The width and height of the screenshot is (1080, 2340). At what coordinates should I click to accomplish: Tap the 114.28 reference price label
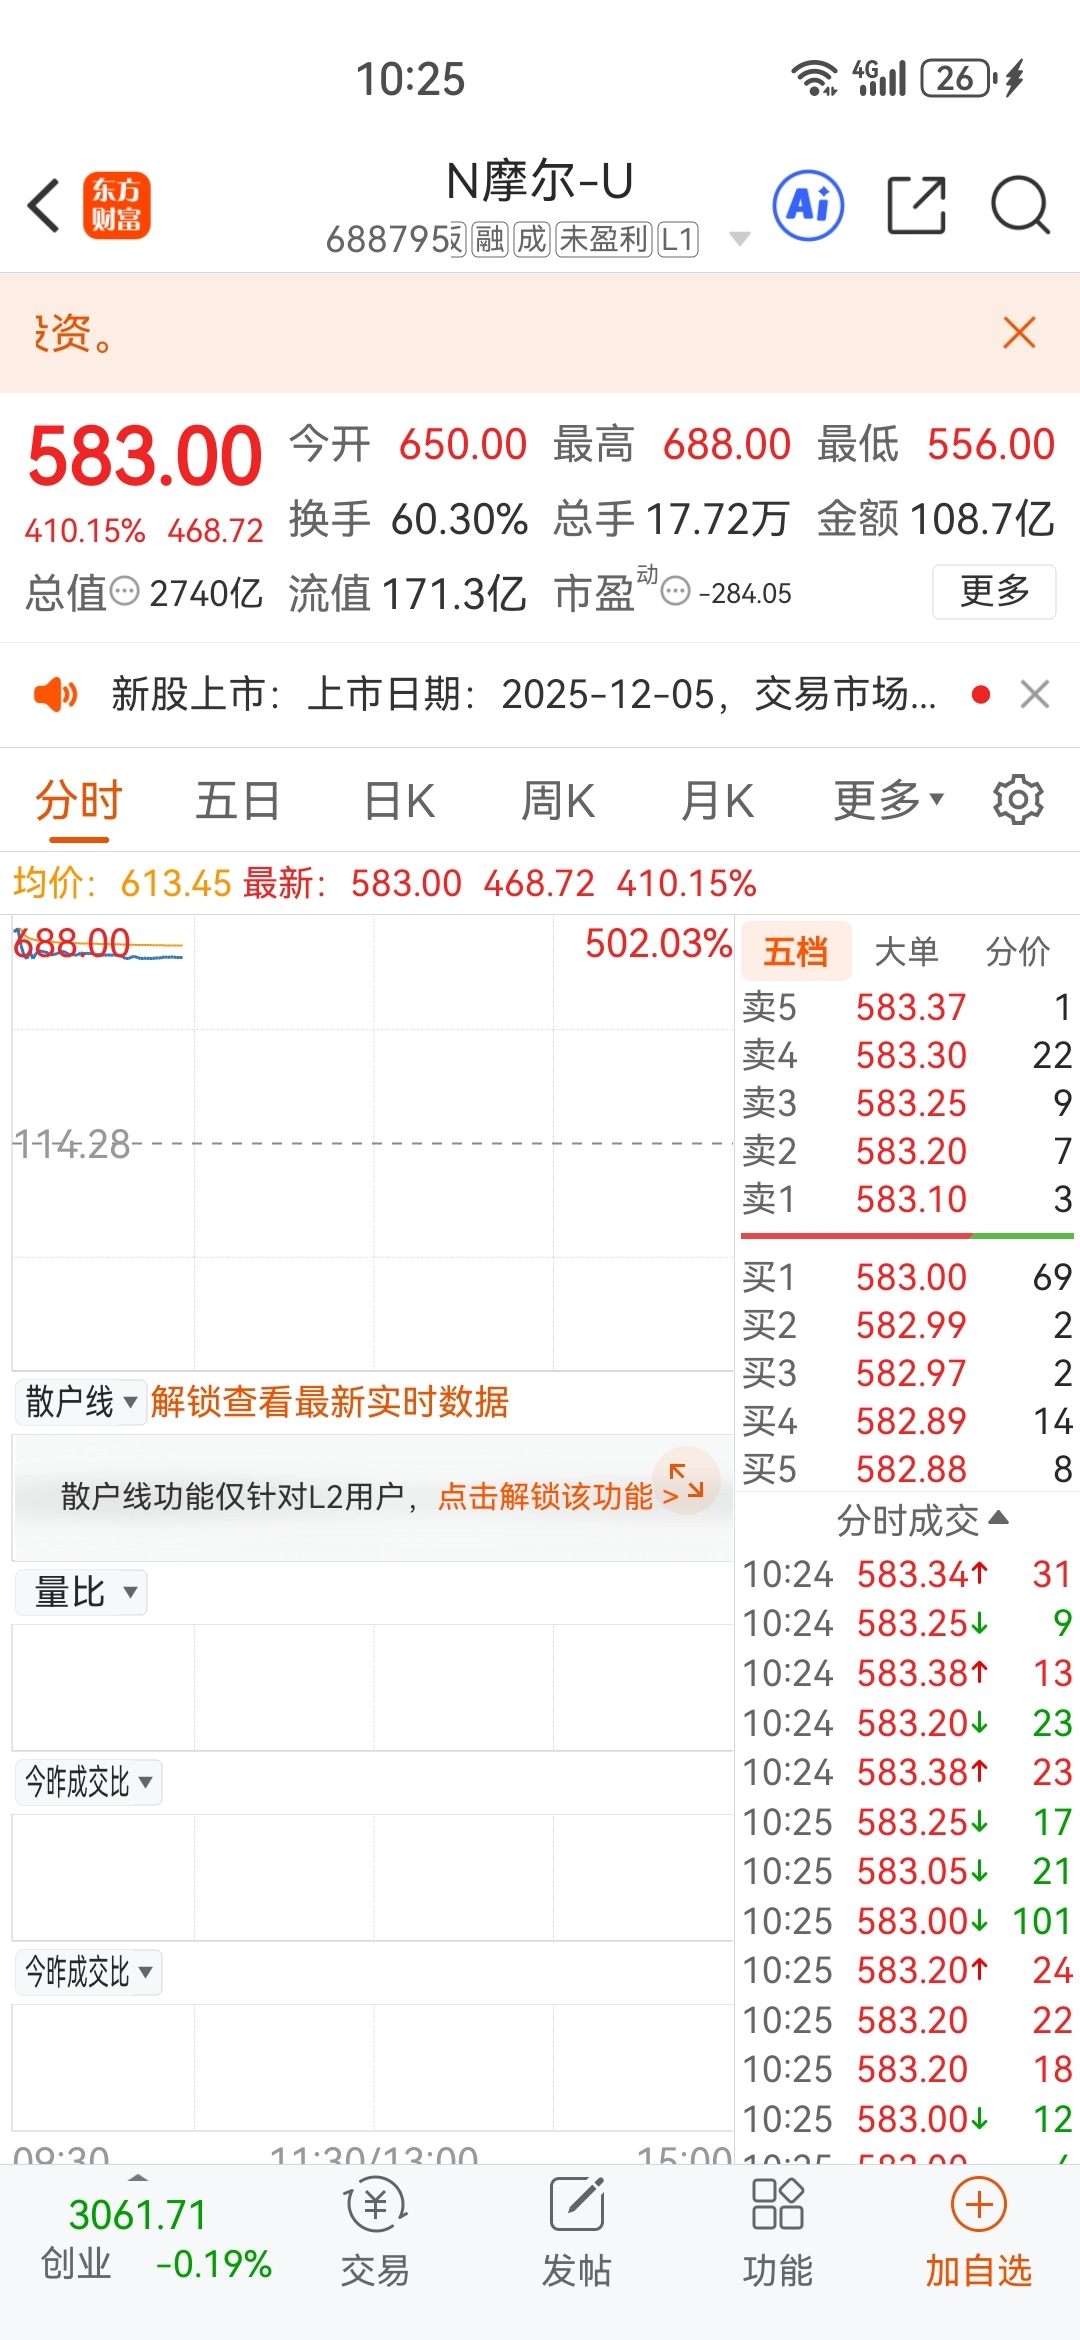72,1144
